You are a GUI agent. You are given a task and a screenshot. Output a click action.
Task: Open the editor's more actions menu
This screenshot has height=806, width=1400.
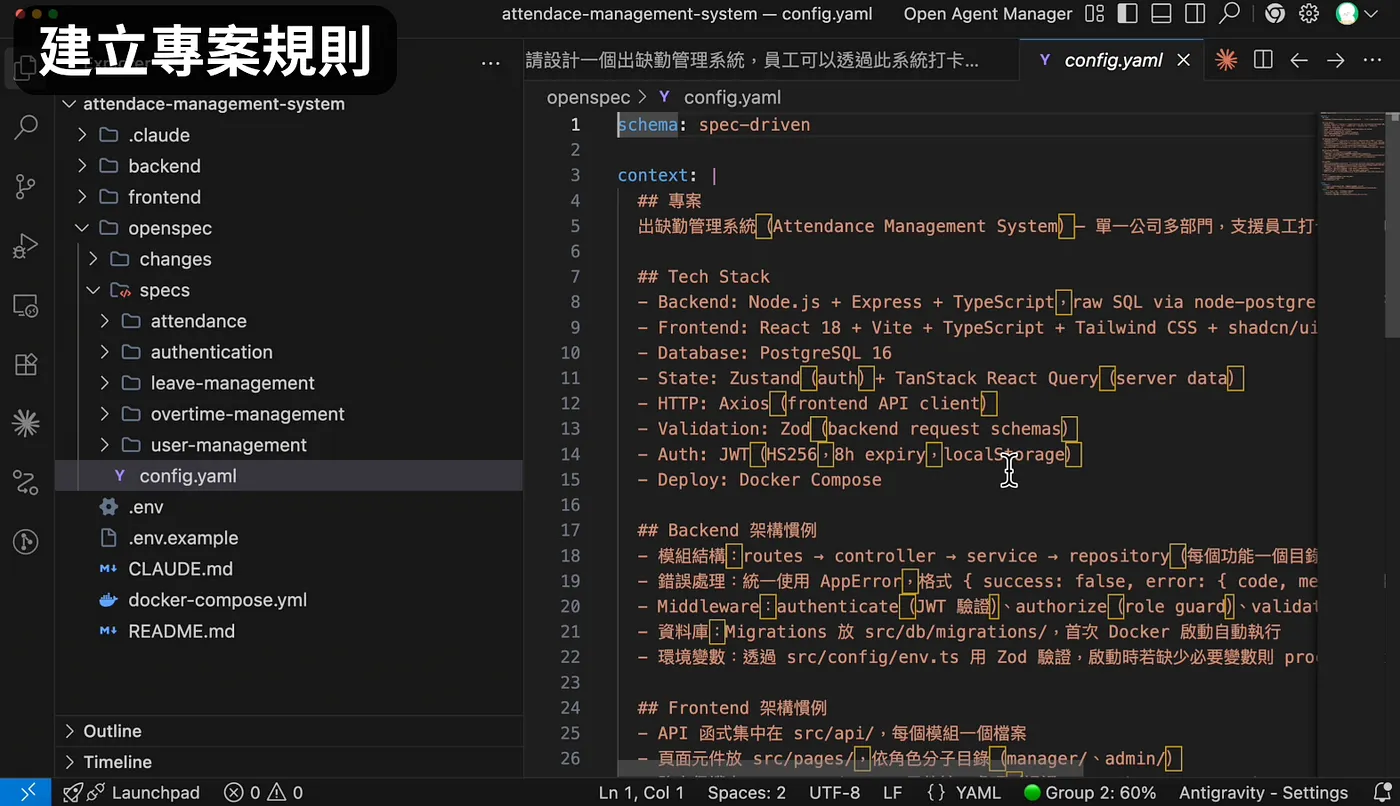coord(1371,60)
